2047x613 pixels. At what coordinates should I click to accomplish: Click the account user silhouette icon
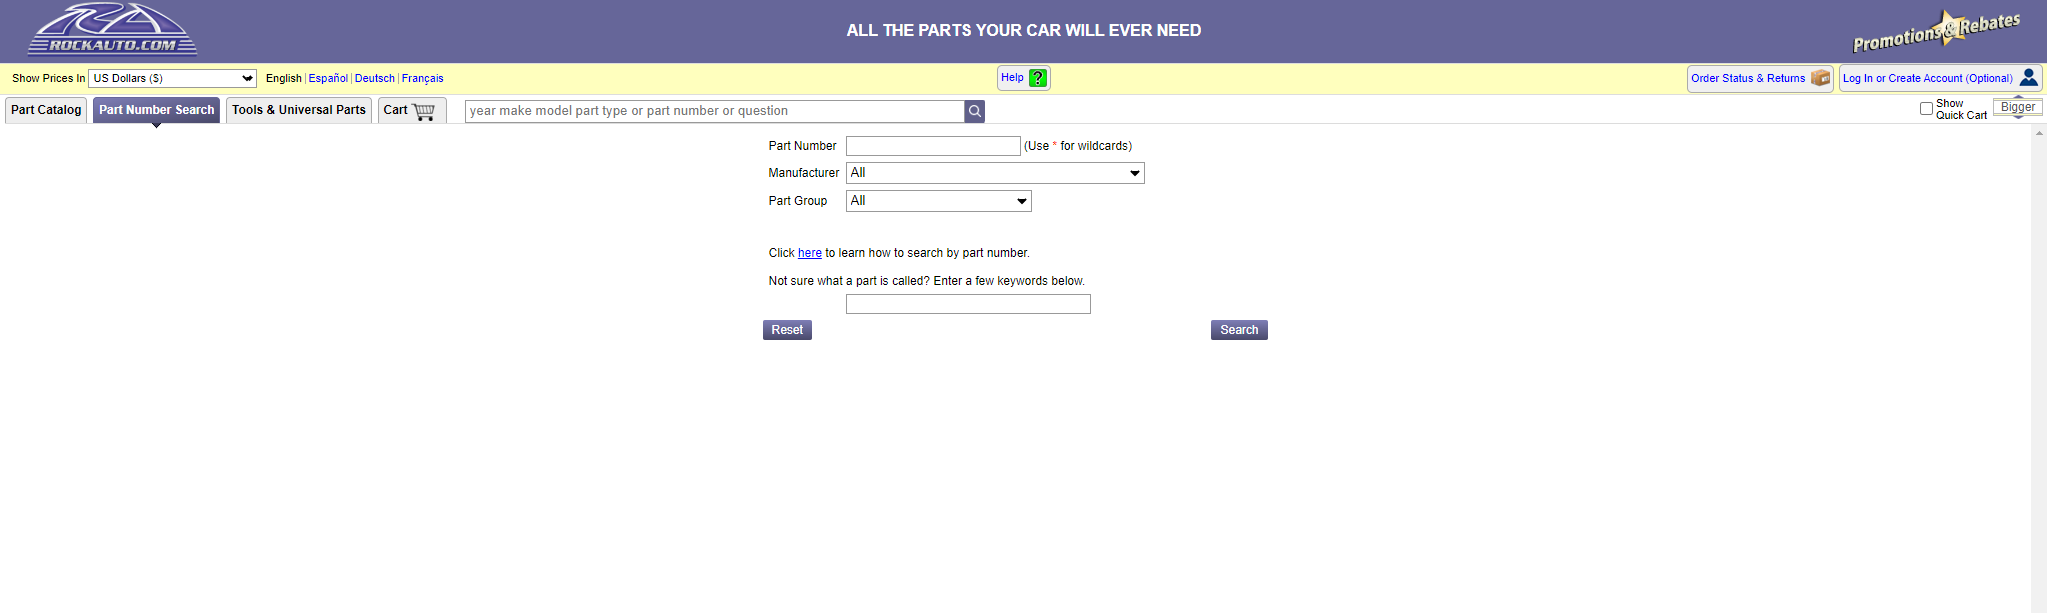(2028, 78)
